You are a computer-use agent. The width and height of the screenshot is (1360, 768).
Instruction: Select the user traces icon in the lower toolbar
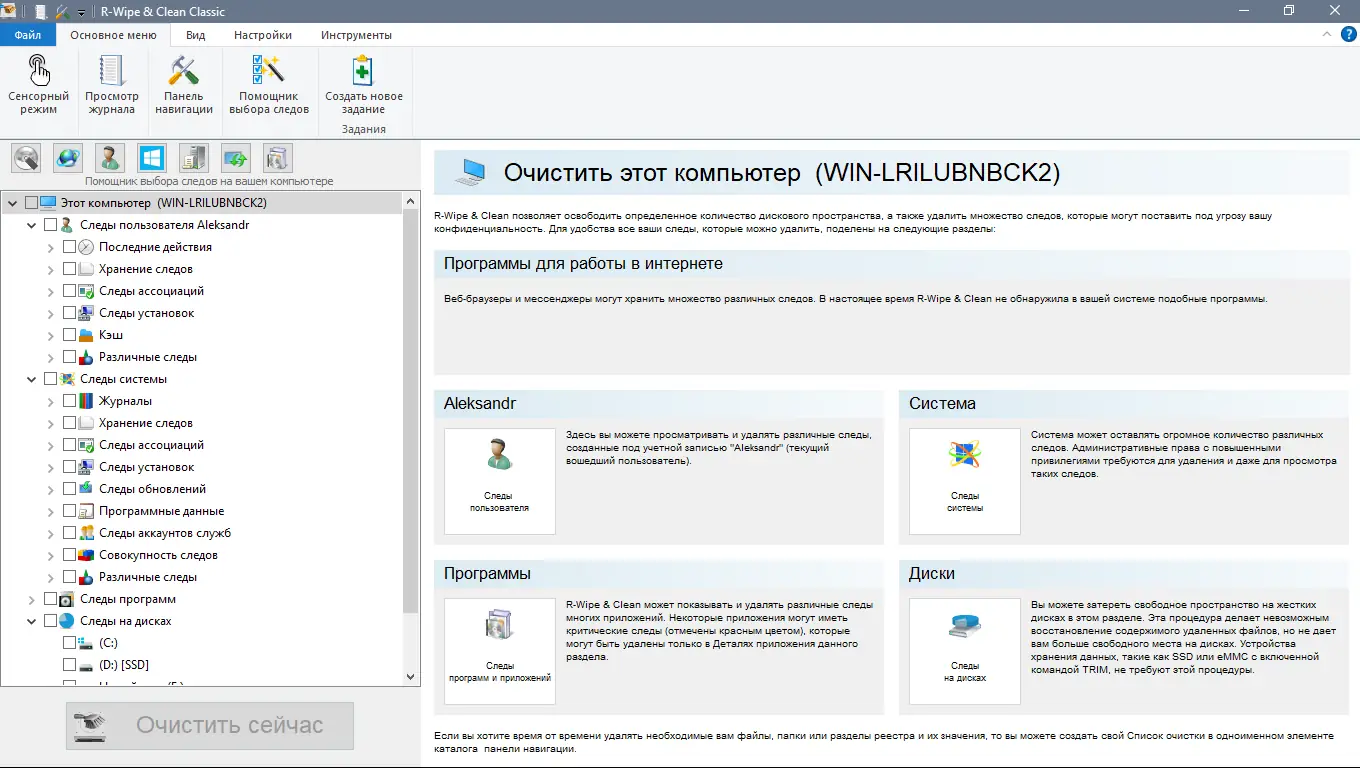[109, 158]
